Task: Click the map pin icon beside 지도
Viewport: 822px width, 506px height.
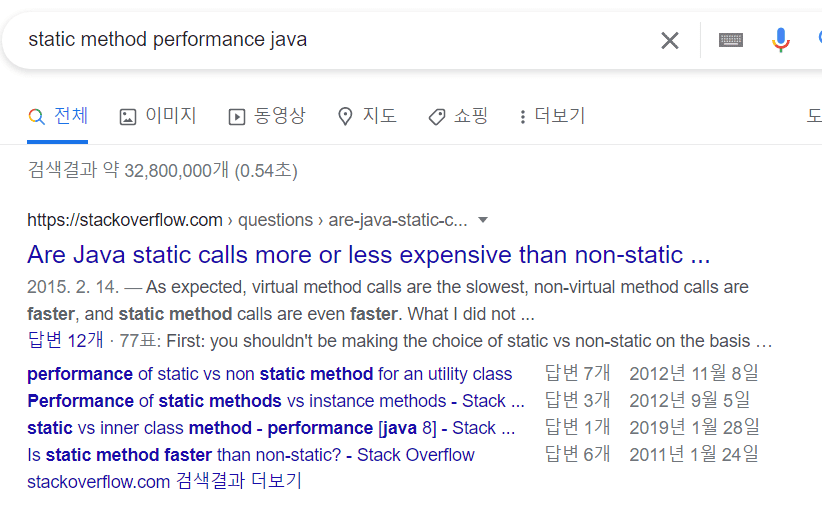Action: tap(345, 116)
